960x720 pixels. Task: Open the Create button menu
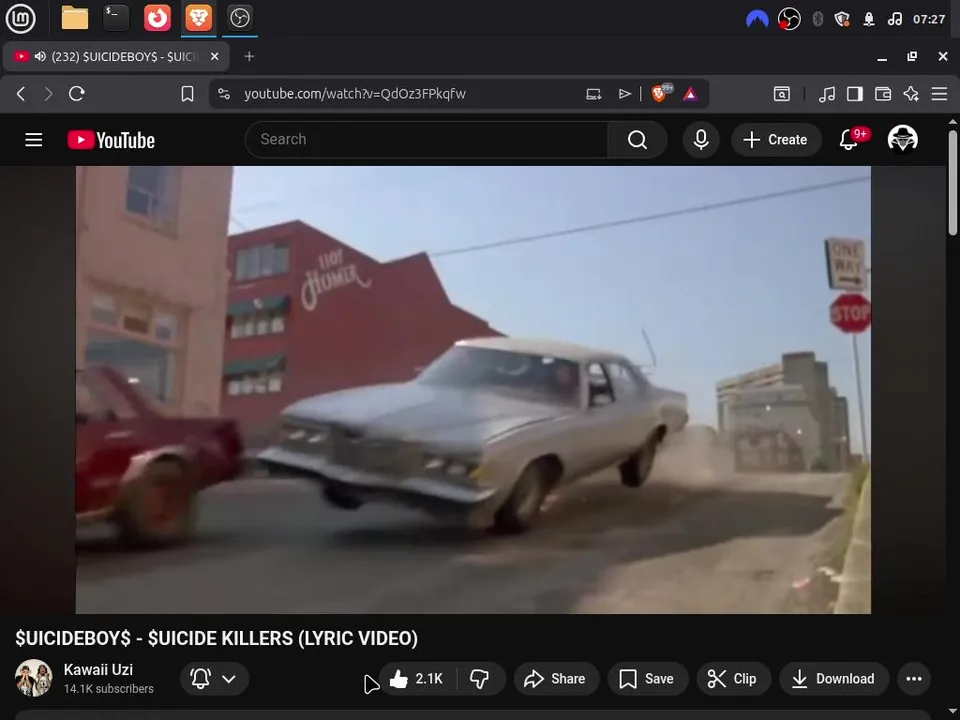pyautogui.click(x=776, y=140)
